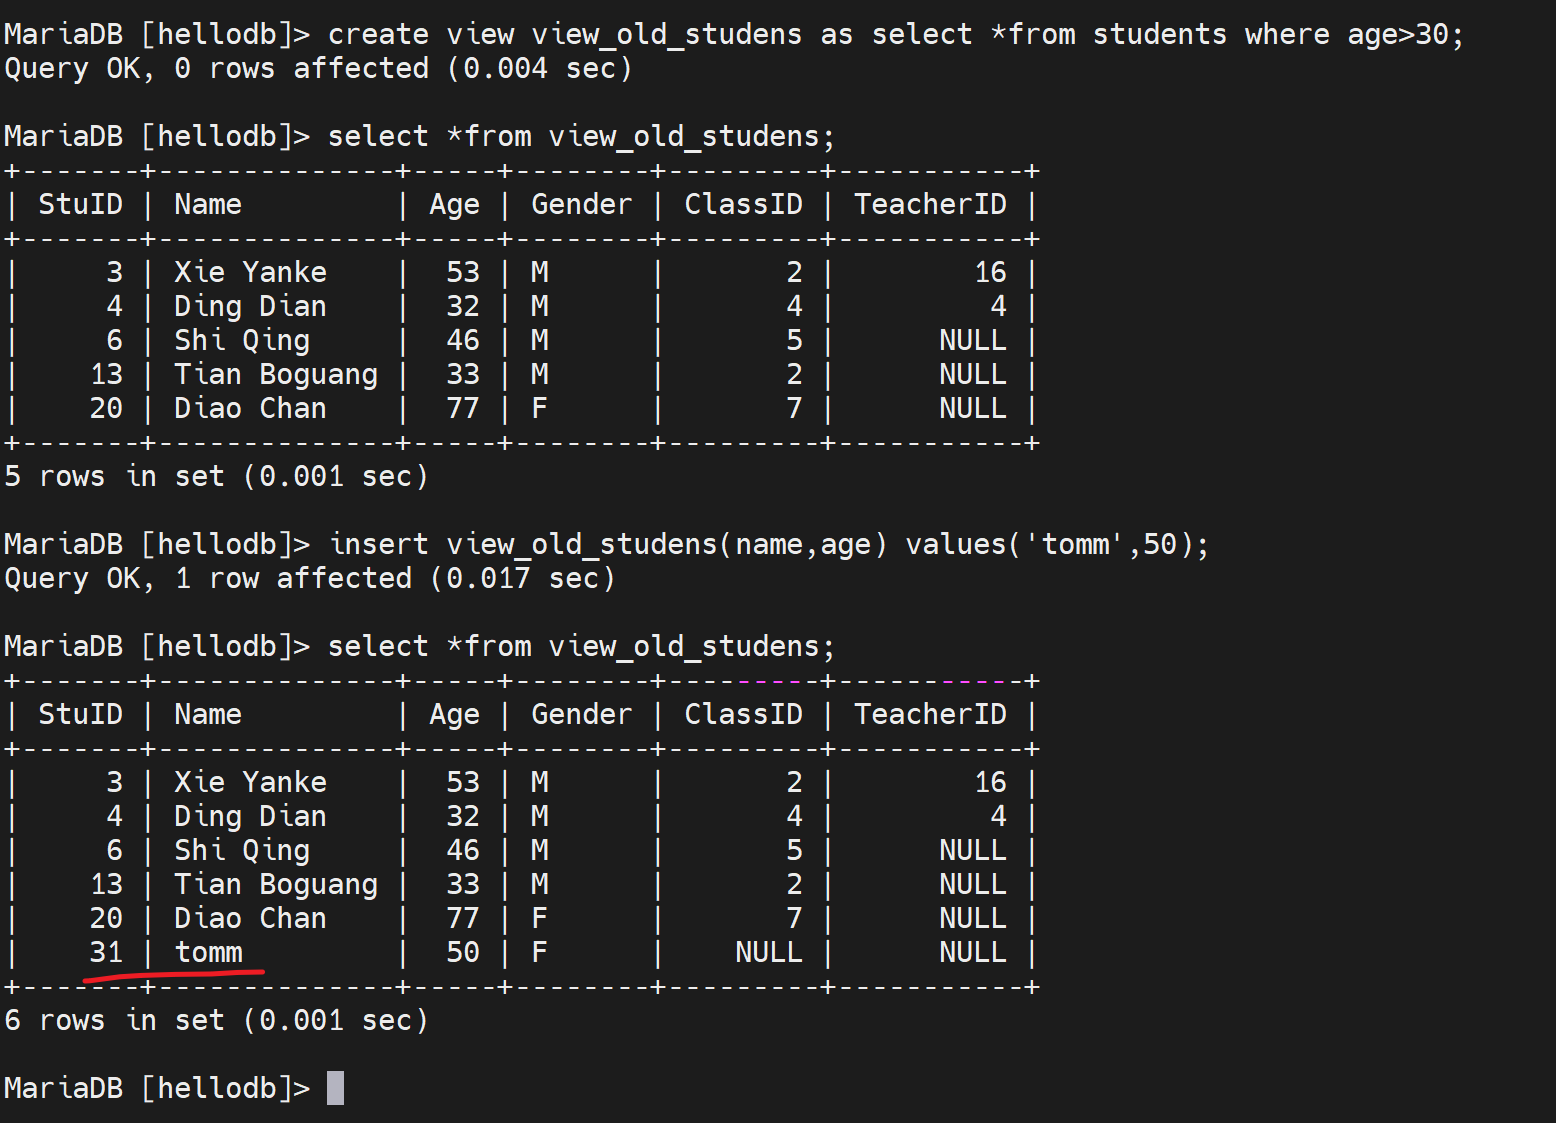The height and width of the screenshot is (1123, 1556).
Task: Click the '6 rows in set' result line
Action: (x=216, y=1020)
